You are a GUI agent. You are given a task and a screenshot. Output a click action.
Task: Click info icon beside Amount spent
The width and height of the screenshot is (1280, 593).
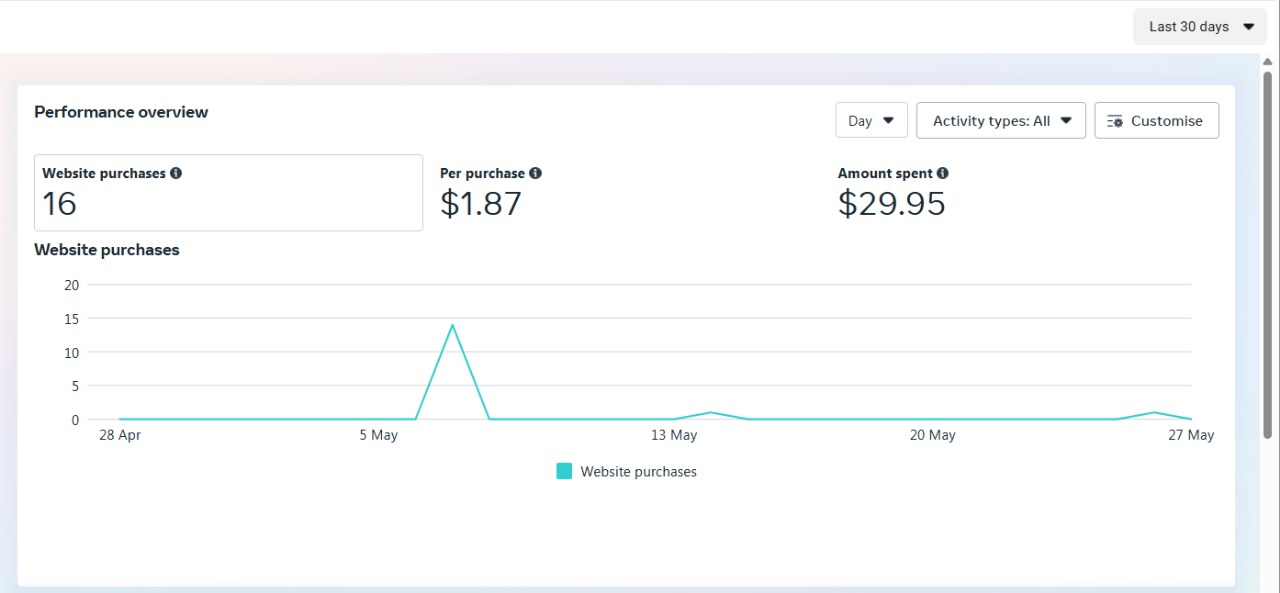tap(943, 173)
